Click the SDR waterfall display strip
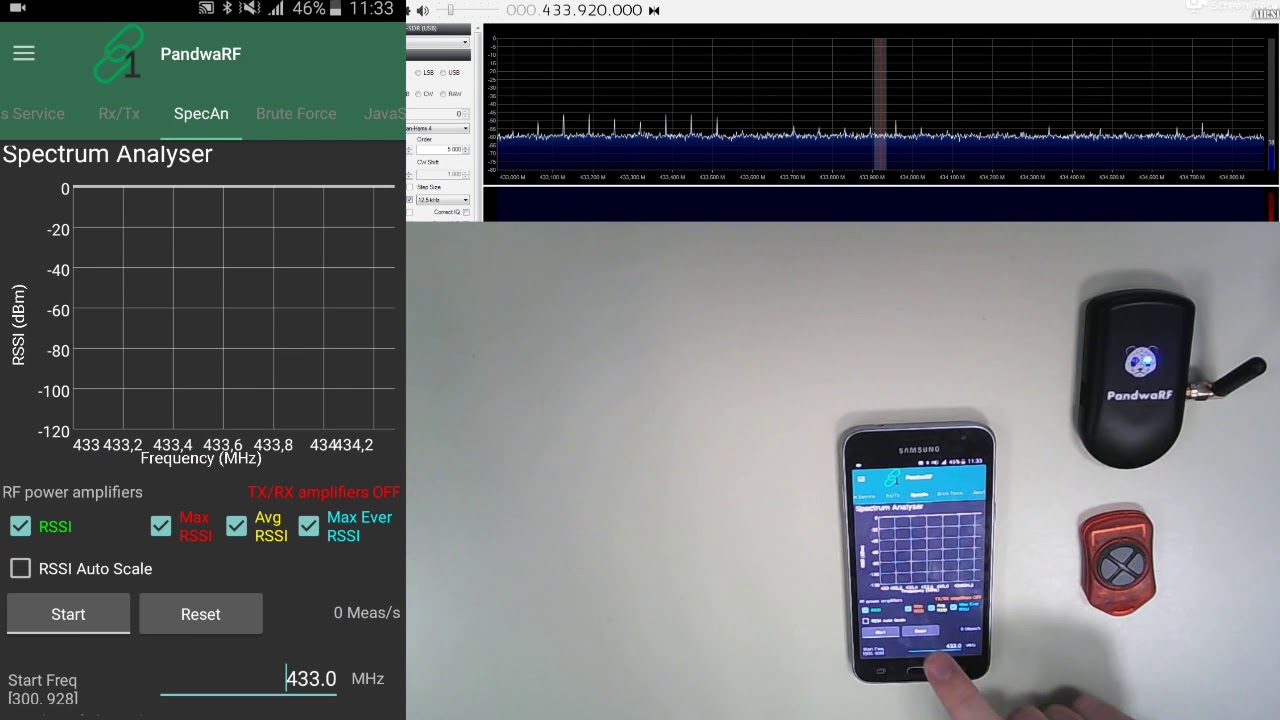Screen dimensions: 1280x720 [x=880, y=204]
